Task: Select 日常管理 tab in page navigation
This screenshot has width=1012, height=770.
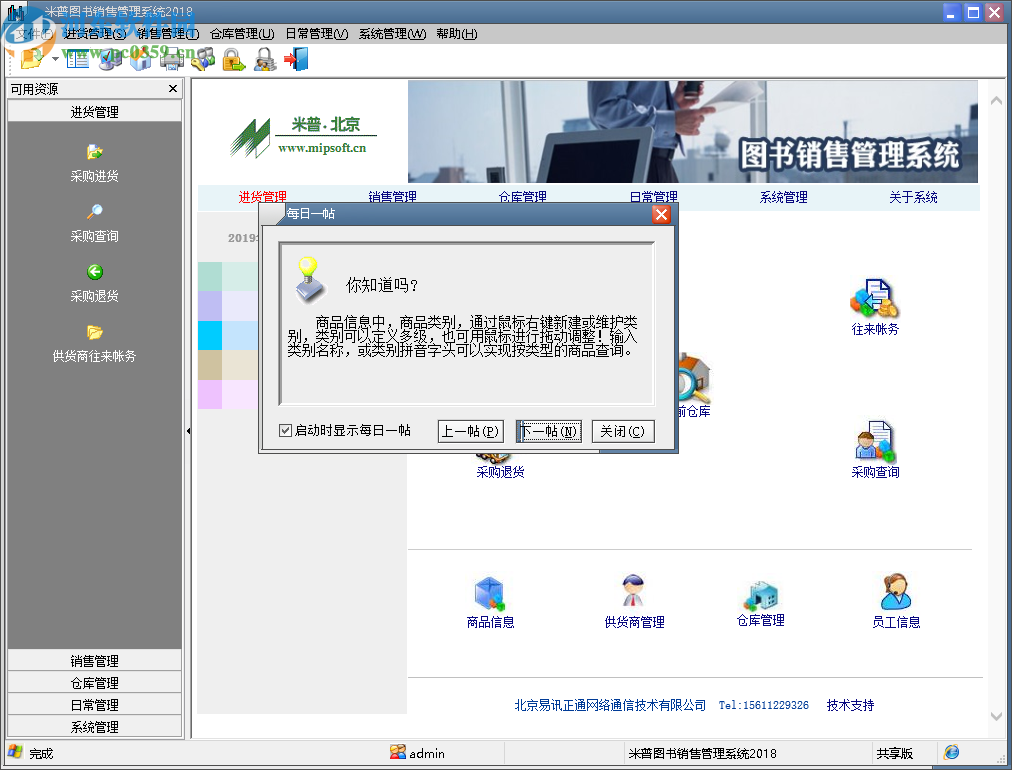Action: pyautogui.click(x=654, y=197)
